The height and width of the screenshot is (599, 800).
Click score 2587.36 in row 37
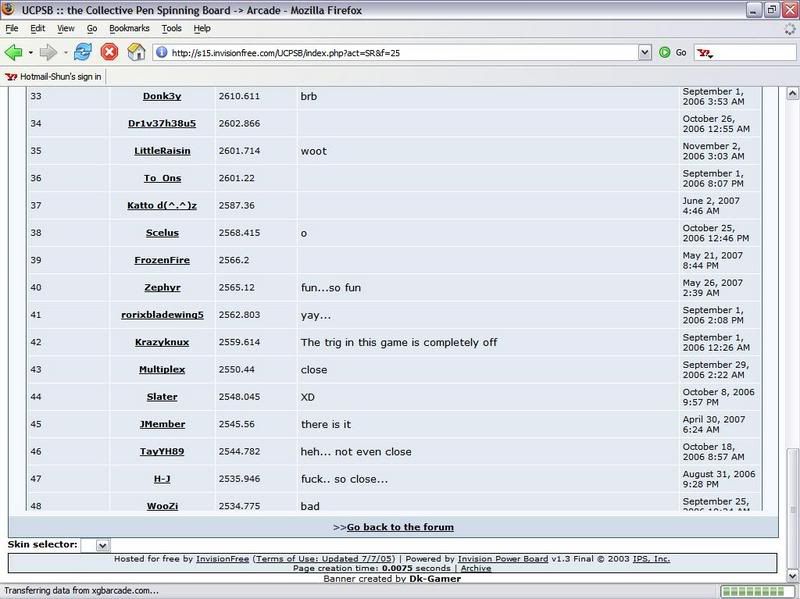point(236,206)
